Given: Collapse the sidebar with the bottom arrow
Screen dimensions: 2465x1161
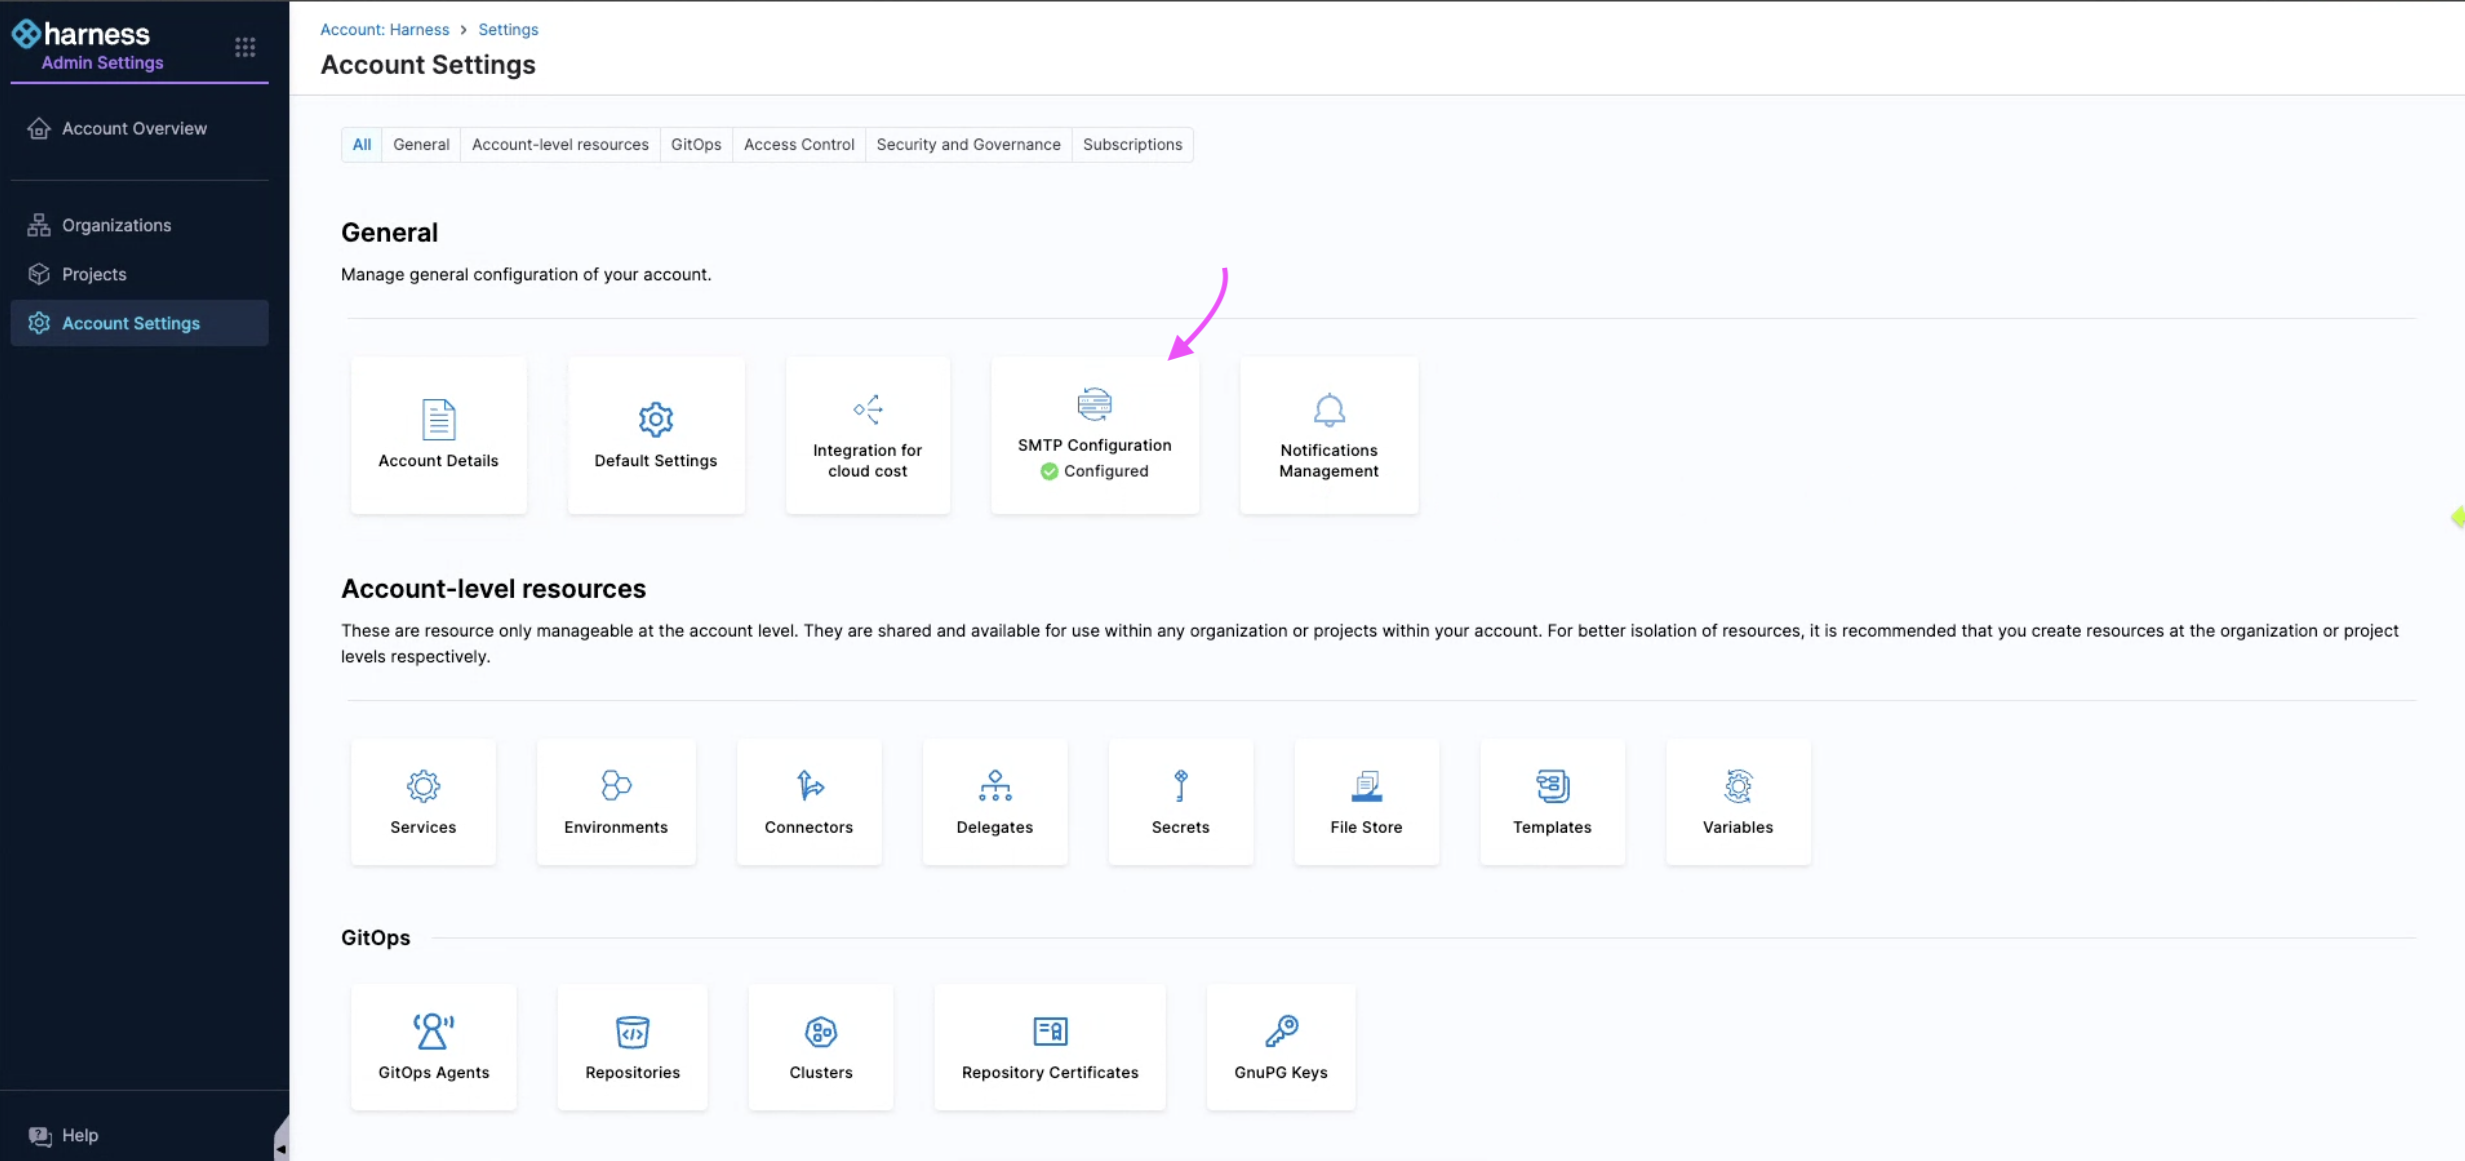Looking at the screenshot, I should pos(281,1148).
